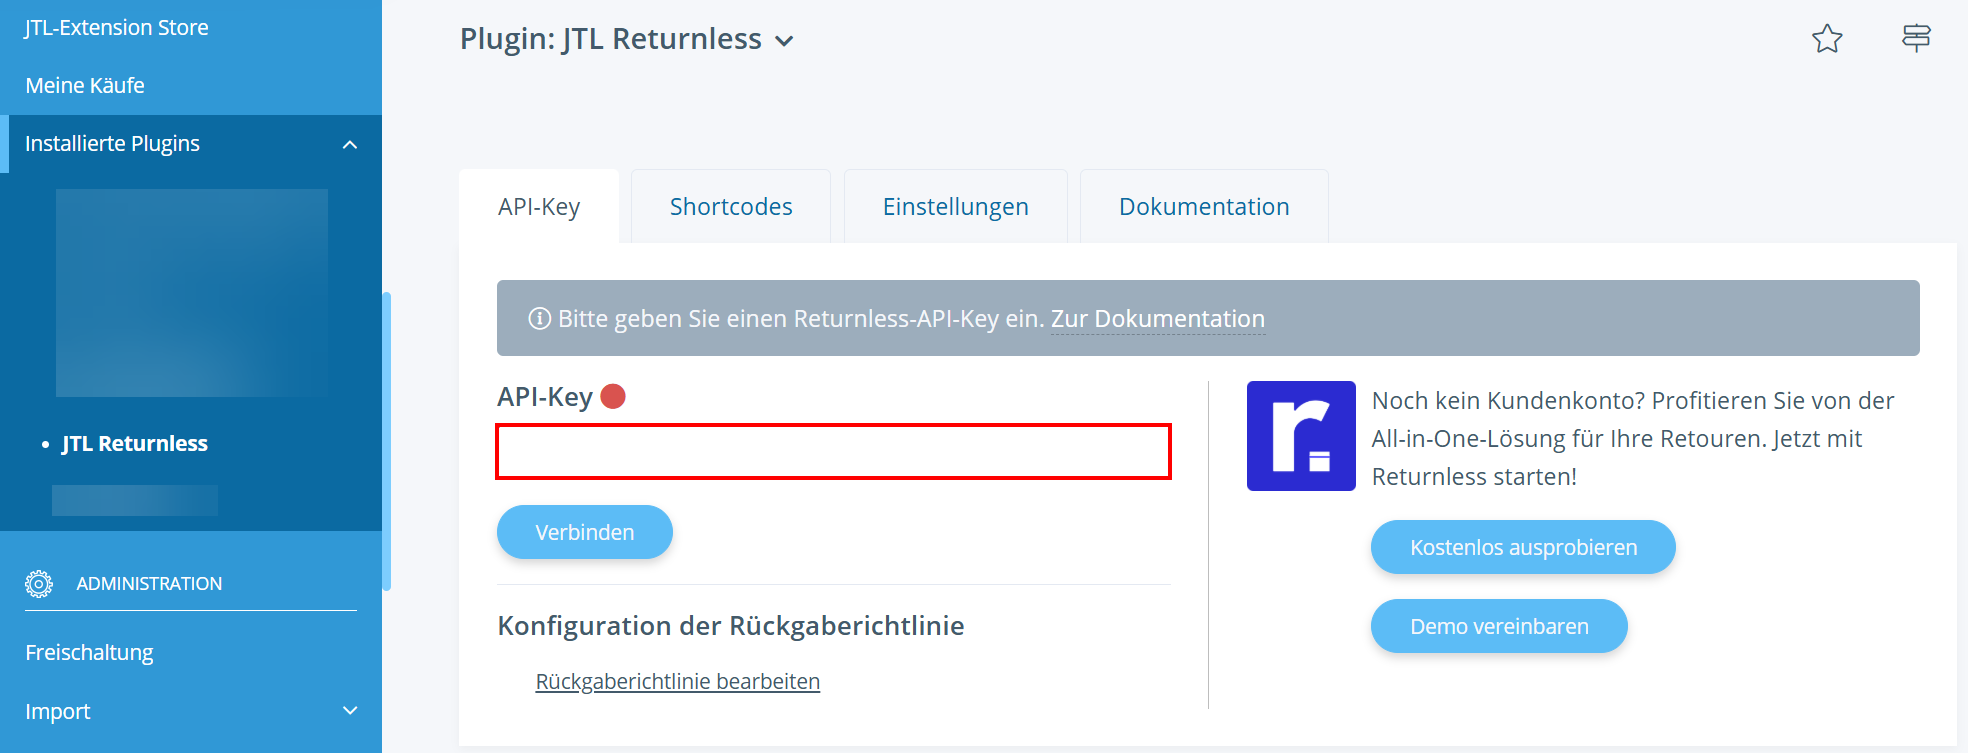
Task: Select the Dokumentation tab
Action: [1204, 207]
